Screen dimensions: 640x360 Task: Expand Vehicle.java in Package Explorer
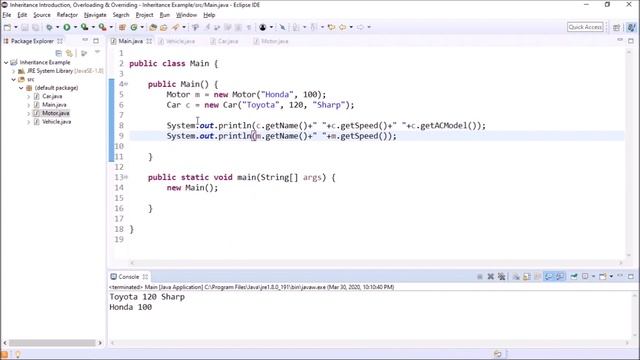[x=29, y=122]
